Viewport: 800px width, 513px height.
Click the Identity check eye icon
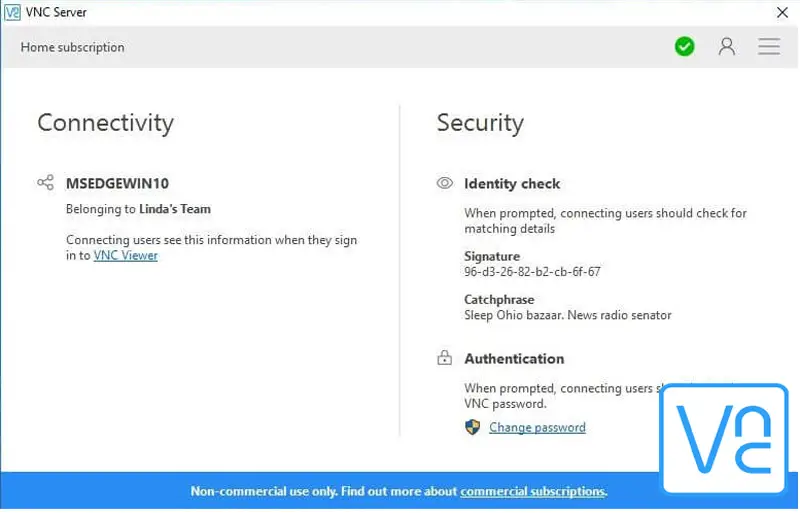[445, 184]
